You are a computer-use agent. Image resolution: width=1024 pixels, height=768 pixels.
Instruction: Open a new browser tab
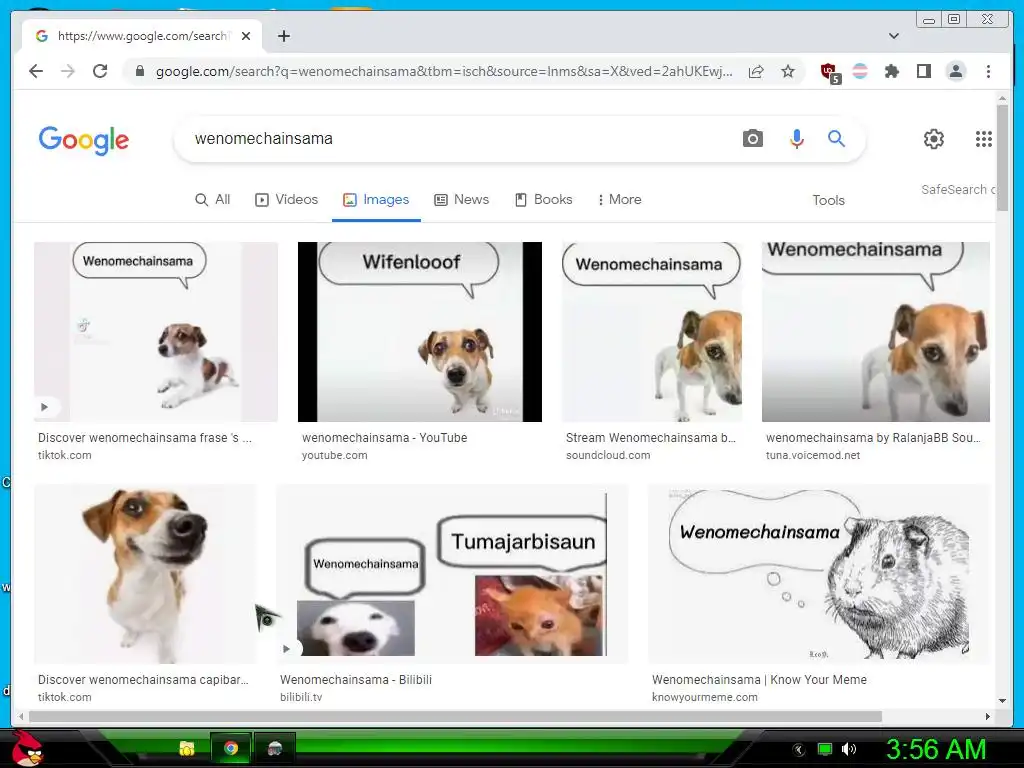click(x=283, y=36)
